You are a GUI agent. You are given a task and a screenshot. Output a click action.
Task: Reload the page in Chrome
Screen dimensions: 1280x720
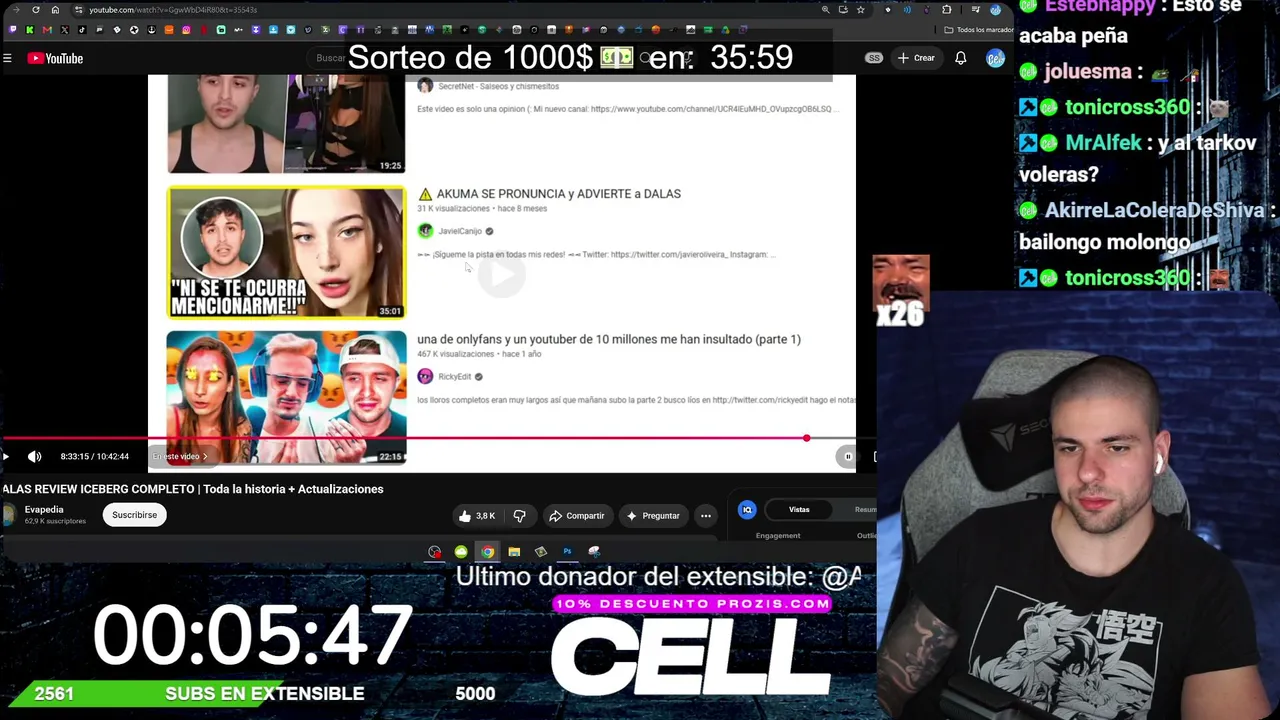tap(36, 10)
